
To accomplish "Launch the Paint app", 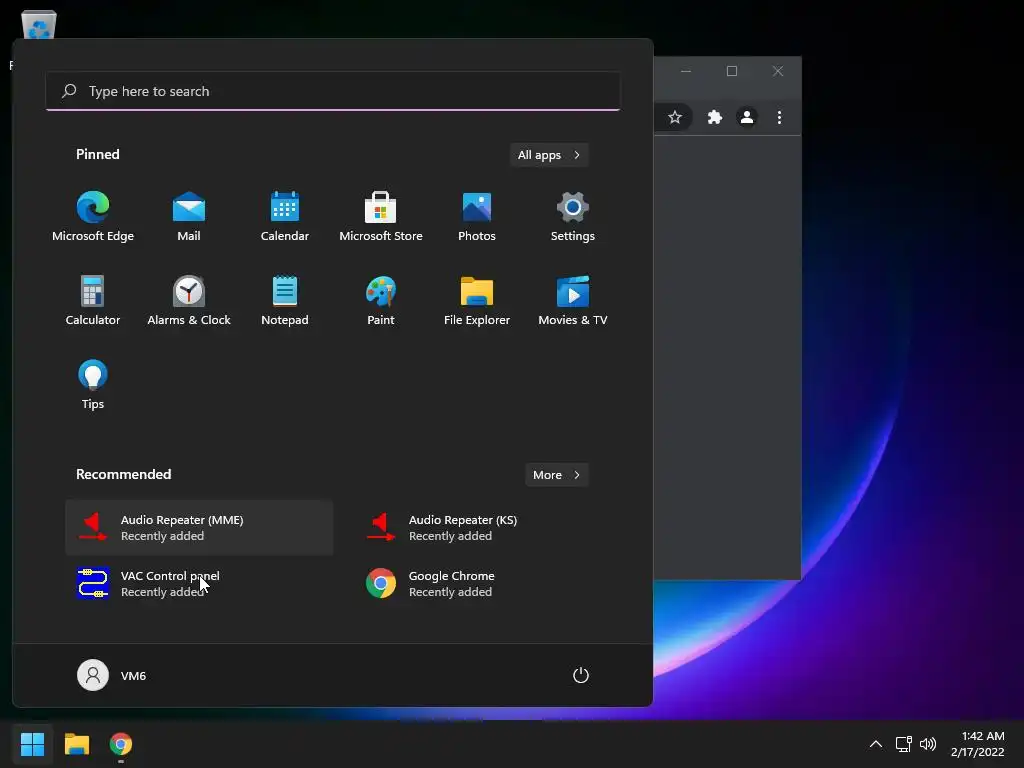I will [381, 300].
